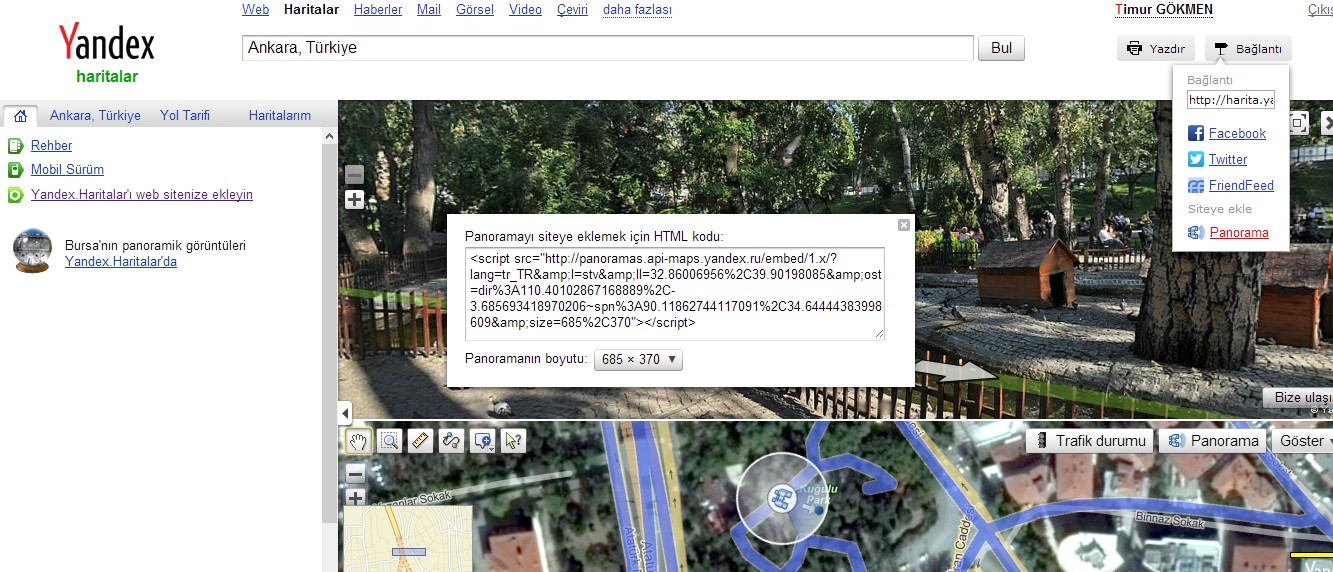Open the Web service link
The image size is (1333, 572).
(256, 10)
